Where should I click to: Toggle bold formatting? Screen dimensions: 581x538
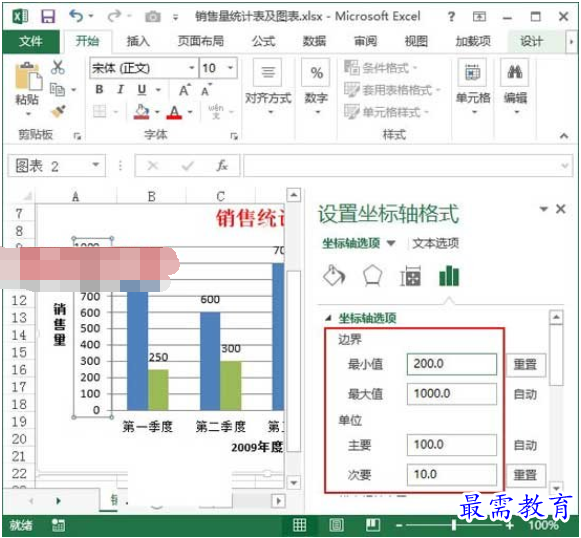[99, 89]
